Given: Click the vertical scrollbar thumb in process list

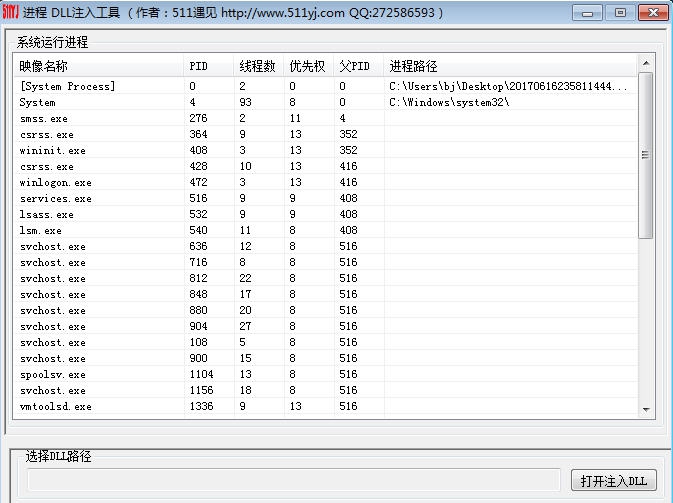Looking at the screenshot, I should 645,155.
